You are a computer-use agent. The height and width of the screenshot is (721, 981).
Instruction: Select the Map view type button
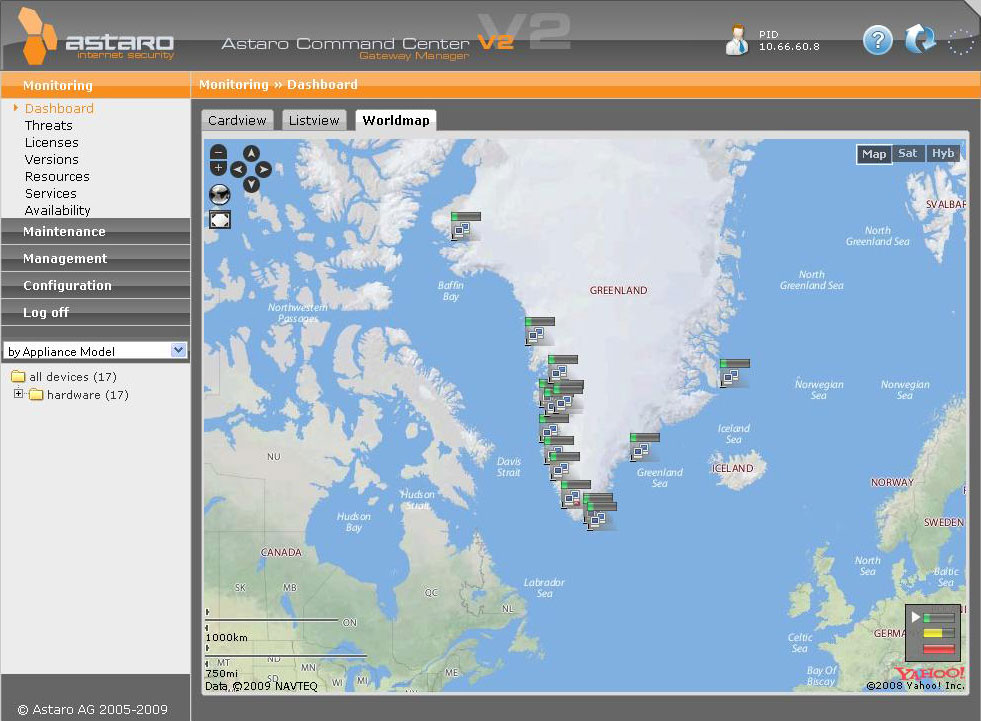(x=874, y=153)
